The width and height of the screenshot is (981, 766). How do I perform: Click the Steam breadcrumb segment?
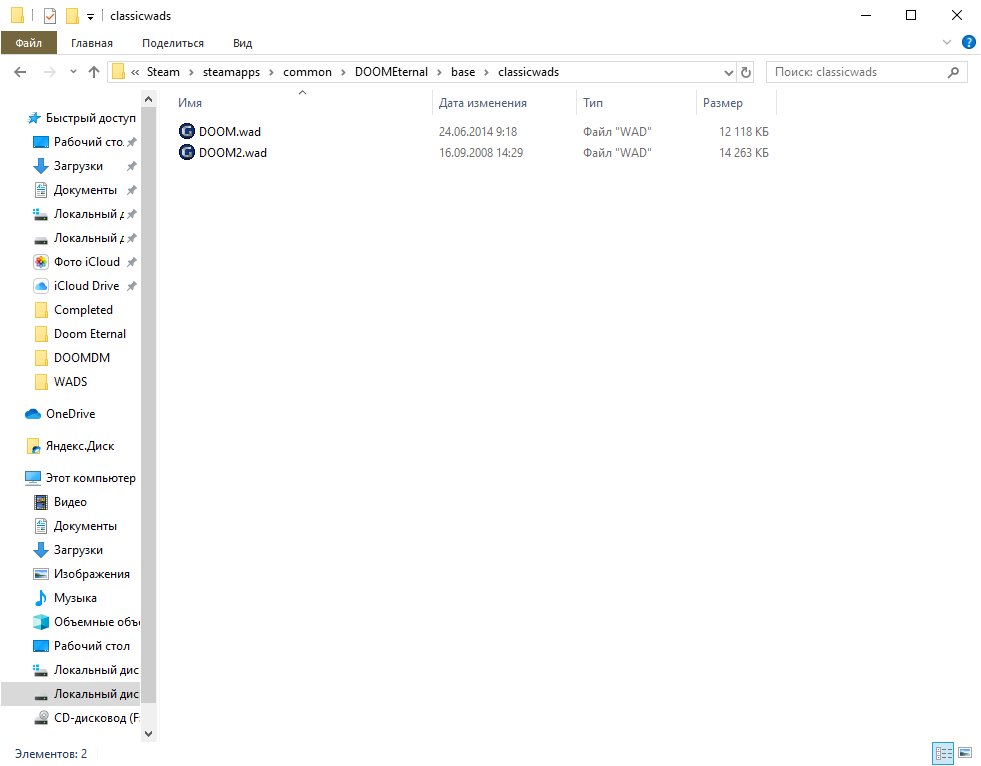163,72
